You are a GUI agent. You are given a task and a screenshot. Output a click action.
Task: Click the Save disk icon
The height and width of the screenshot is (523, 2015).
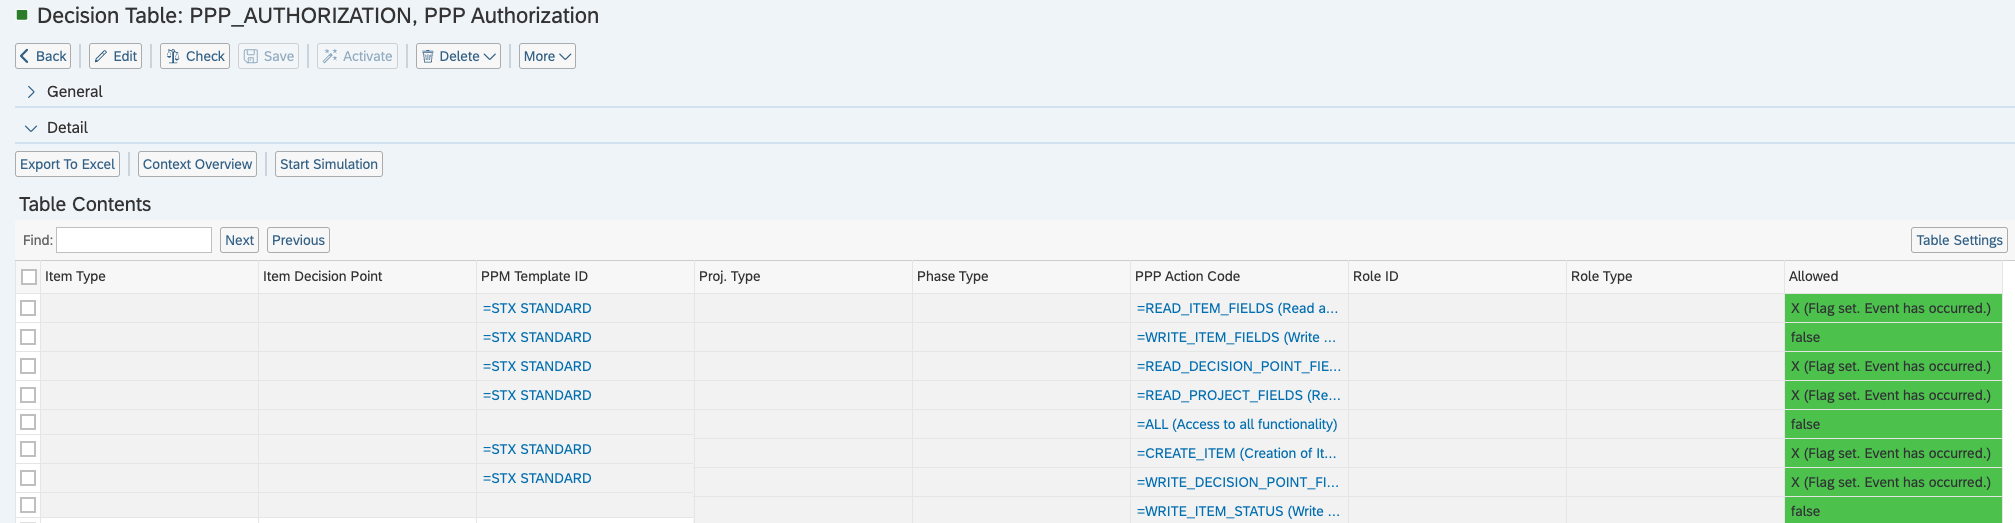[x=251, y=56]
